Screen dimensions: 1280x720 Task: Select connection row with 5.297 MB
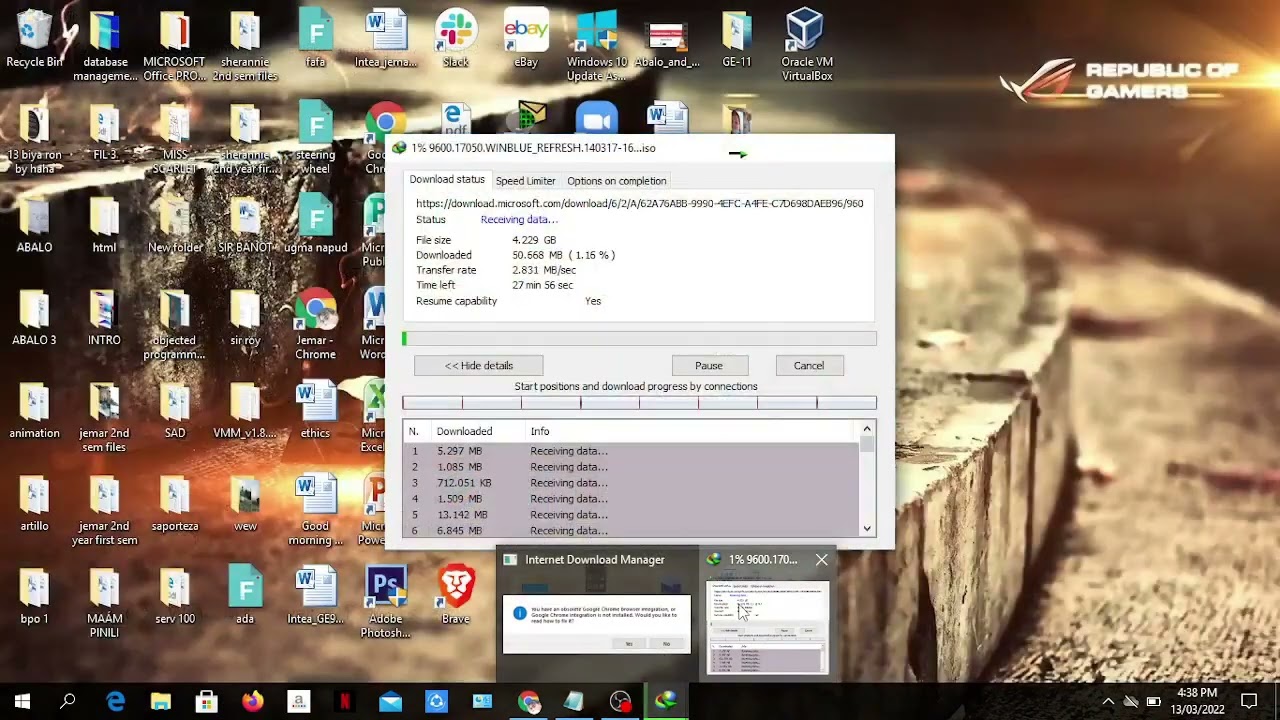click(x=631, y=451)
